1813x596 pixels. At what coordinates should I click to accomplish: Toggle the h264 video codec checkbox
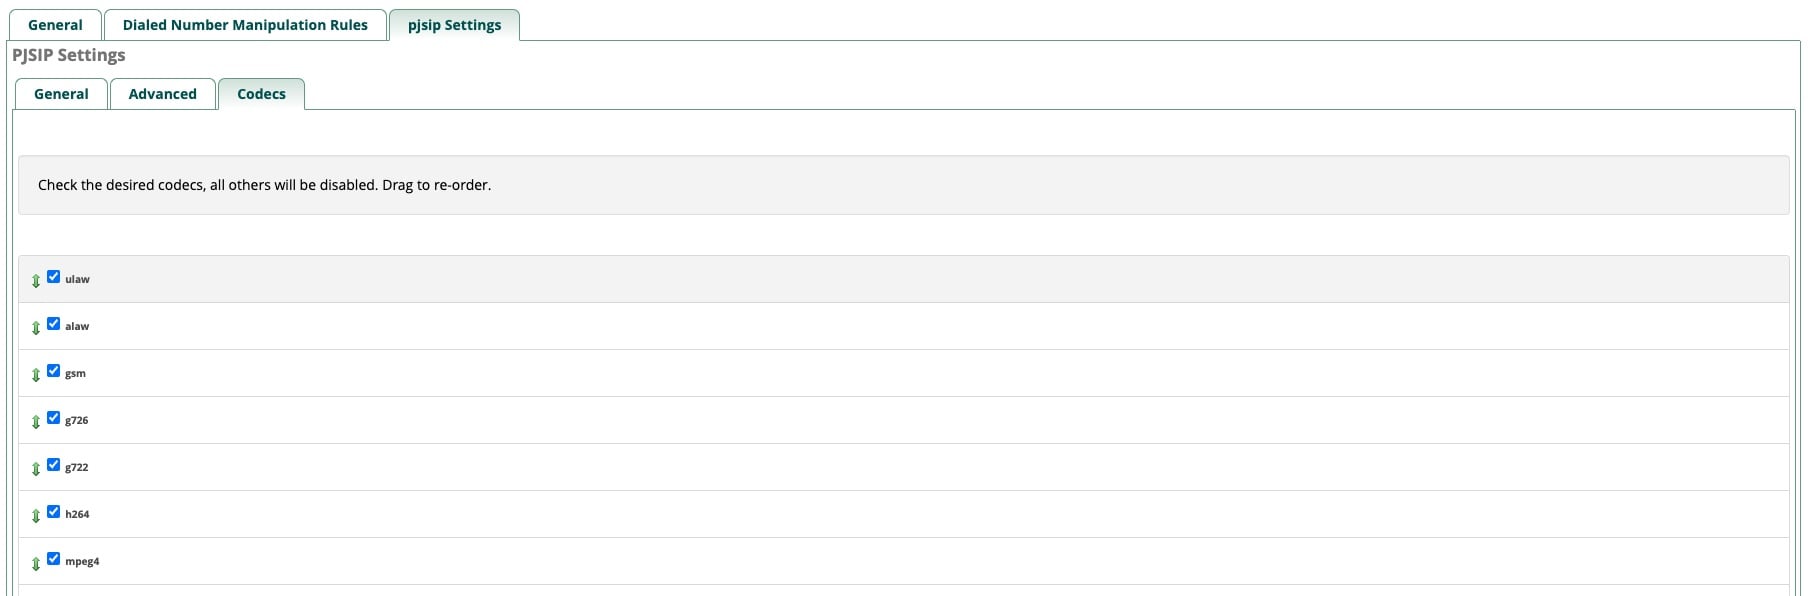tap(54, 512)
